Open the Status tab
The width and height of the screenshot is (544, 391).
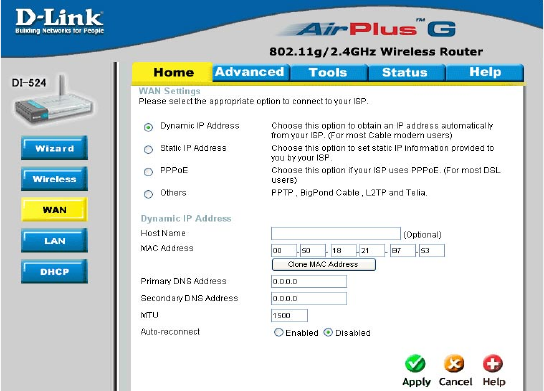405,73
